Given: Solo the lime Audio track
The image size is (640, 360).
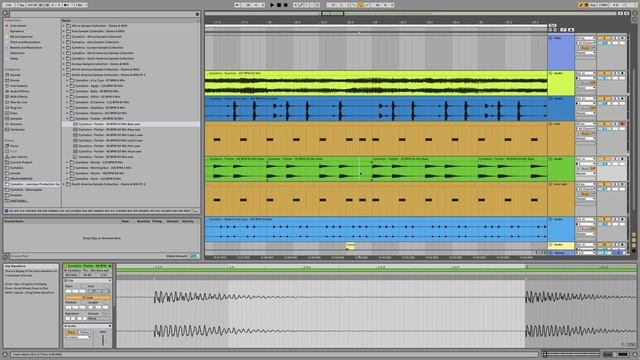Looking at the screenshot, I should tap(615, 73).
